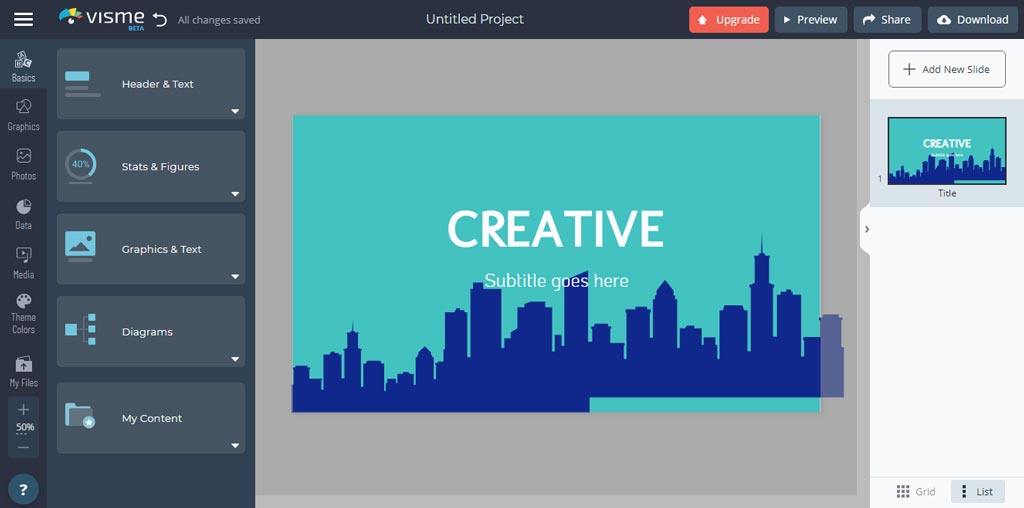The image size is (1024, 508).
Task: Open Theme Colors palette
Action: pyautogui.click(x=23, y=312)
